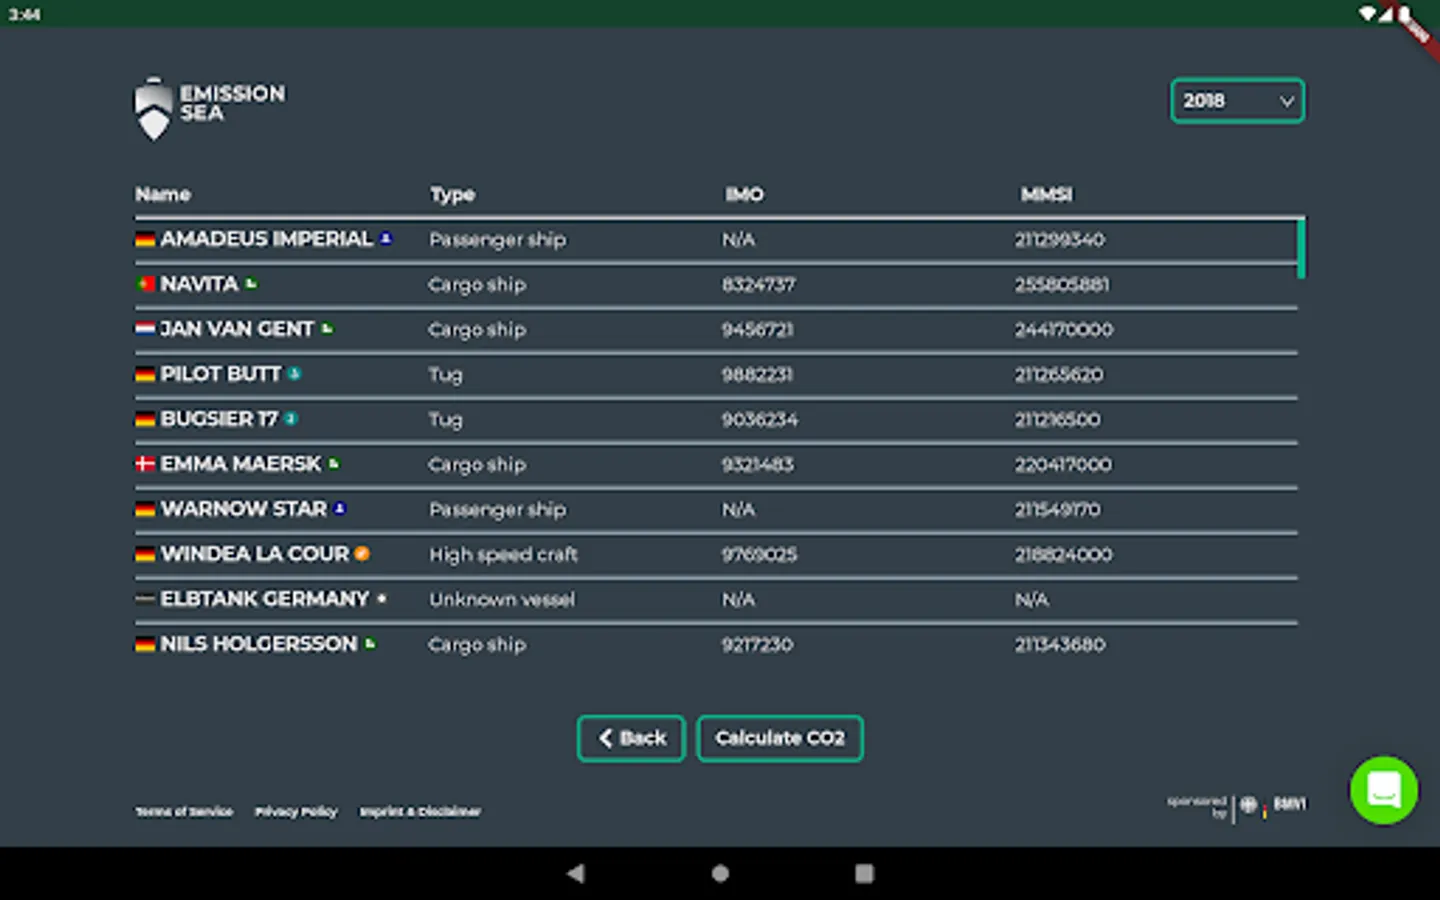Image resolution: width=1440 pixels, height=900 pixels.
Task: Tap the Android recent apps button
Action: tap(864, 873)
